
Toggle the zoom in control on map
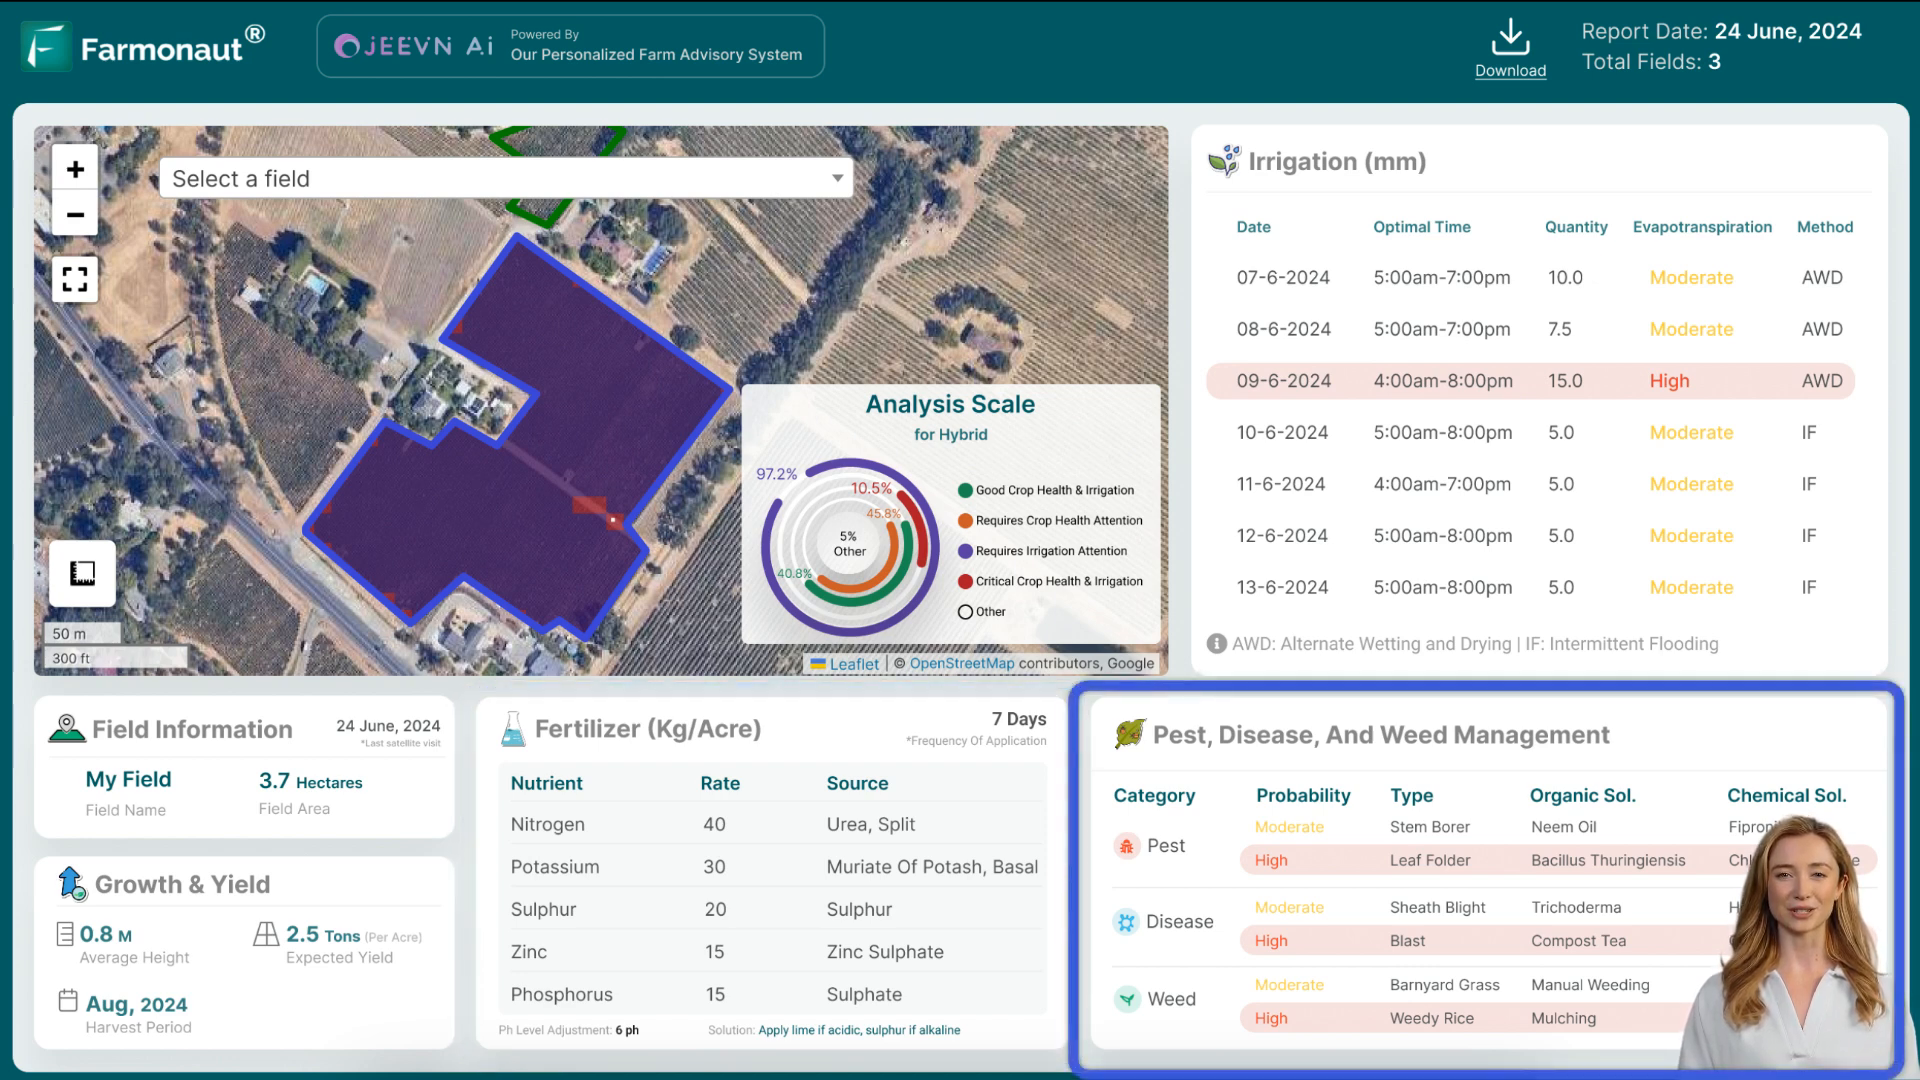tap(75, 167)
